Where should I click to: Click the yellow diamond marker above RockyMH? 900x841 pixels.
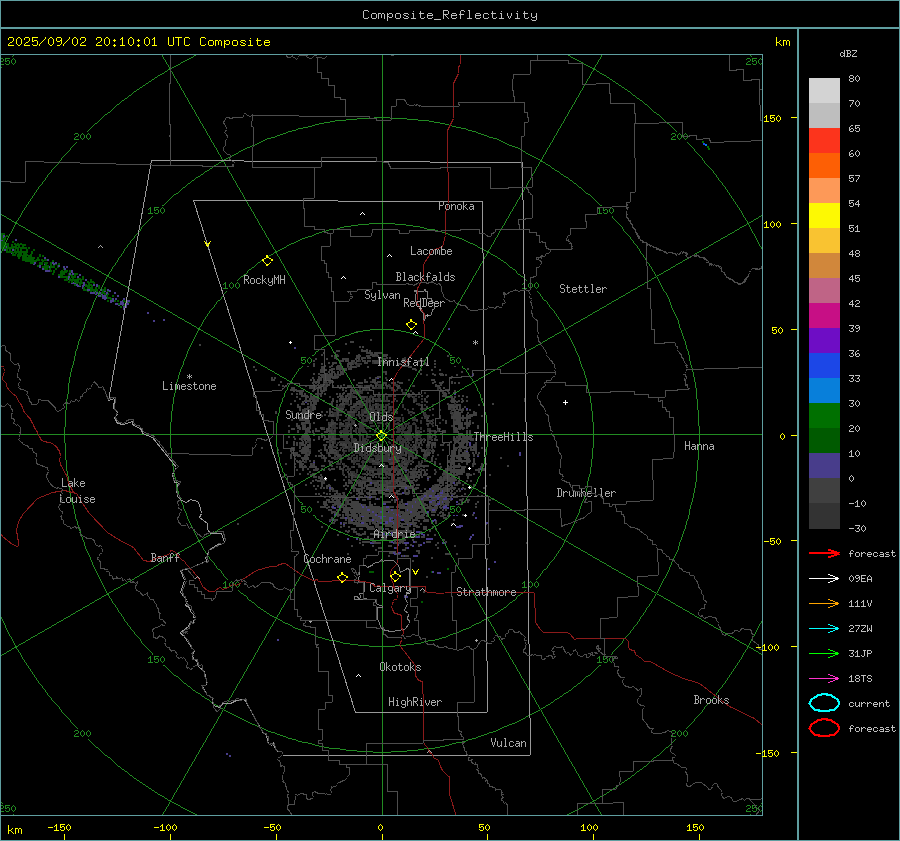pyautogui.click(x=267, y=261)
